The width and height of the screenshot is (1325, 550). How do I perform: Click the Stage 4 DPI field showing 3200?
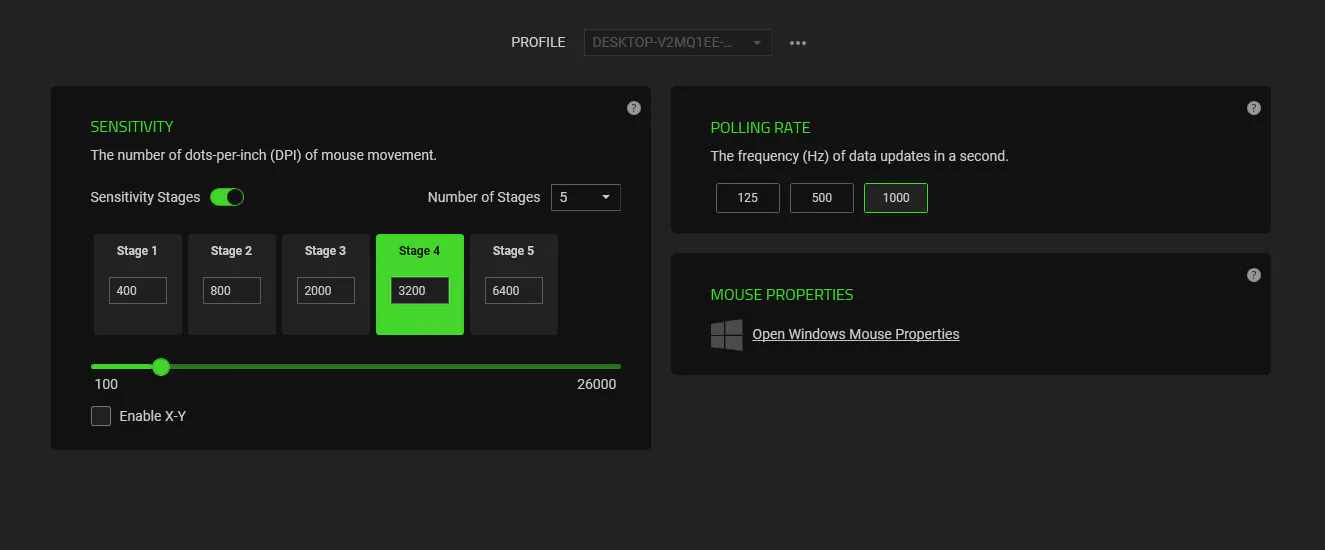pos(420,291)
